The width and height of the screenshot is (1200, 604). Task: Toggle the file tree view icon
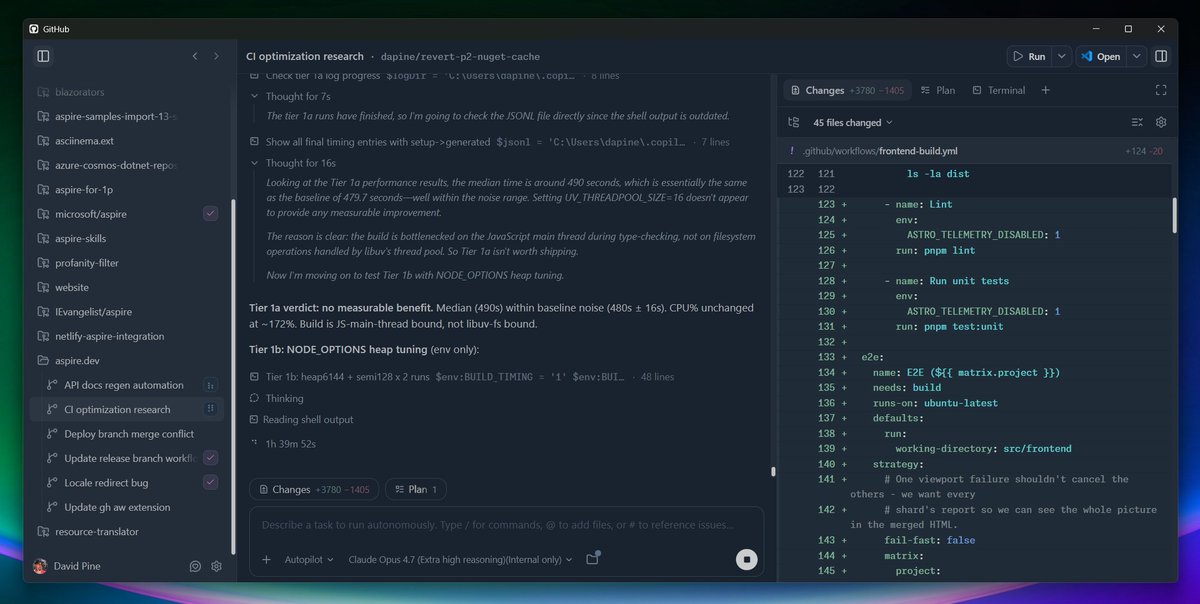793,122
